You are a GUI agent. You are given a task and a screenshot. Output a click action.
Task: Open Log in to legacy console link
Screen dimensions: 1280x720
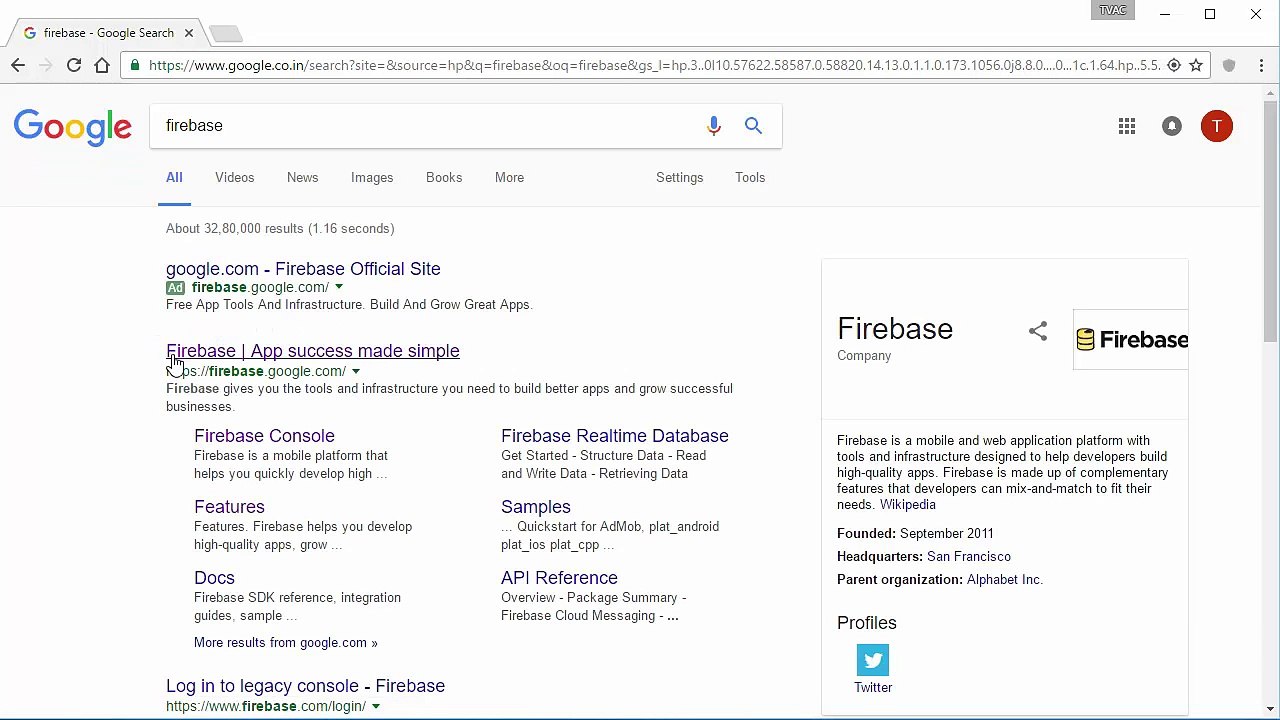click(305, 686)
